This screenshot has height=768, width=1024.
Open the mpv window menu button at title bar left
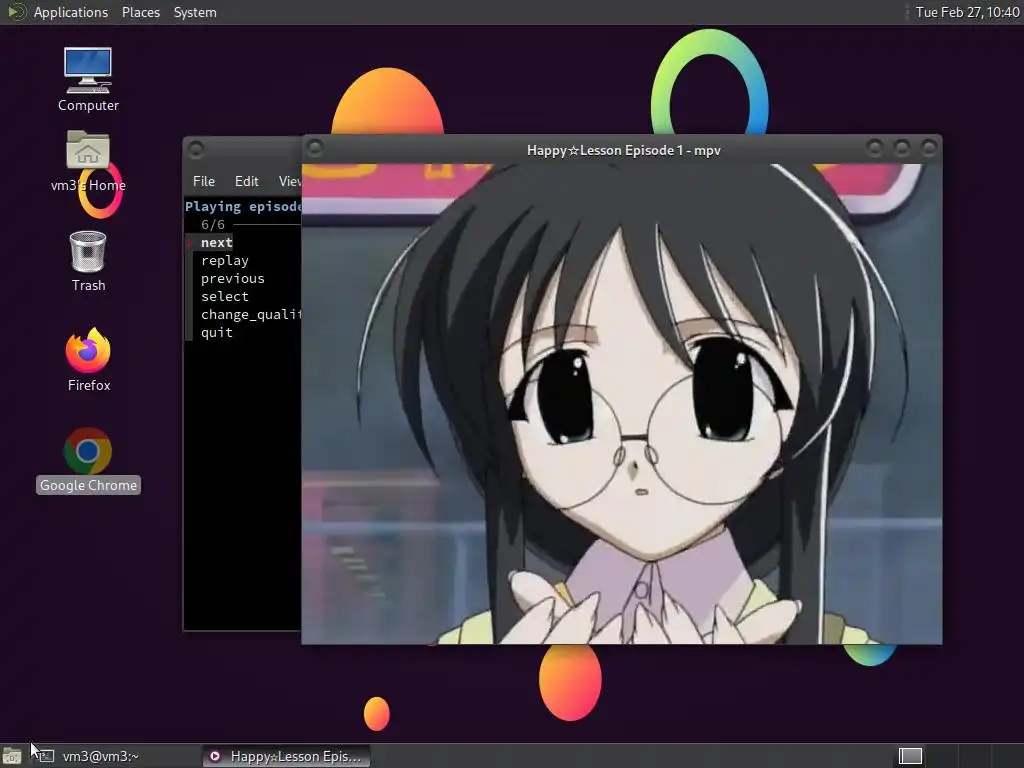pos(315,148)
